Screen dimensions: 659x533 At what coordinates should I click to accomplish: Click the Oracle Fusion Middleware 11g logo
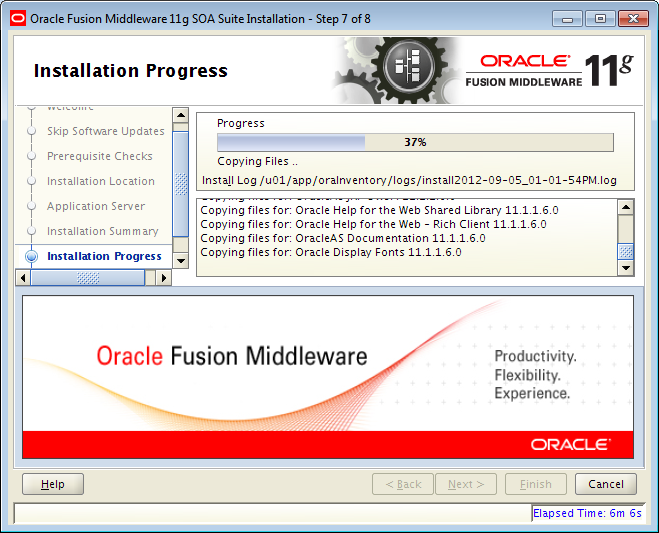pyautogui.click(x=549, y=70)
